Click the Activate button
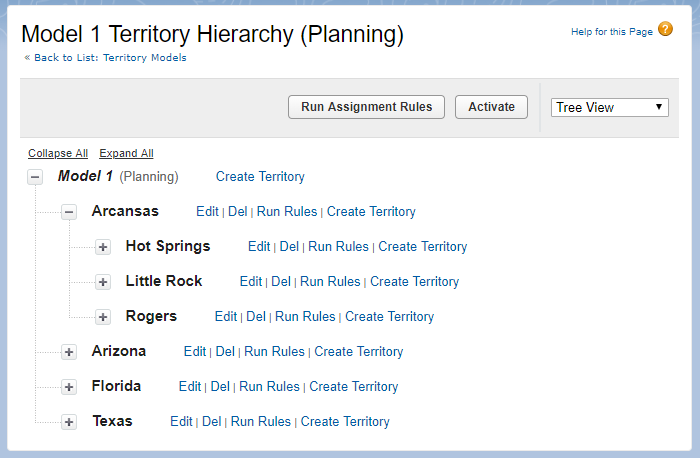Viewport: 700px width, 458px height. coord(491,107)
